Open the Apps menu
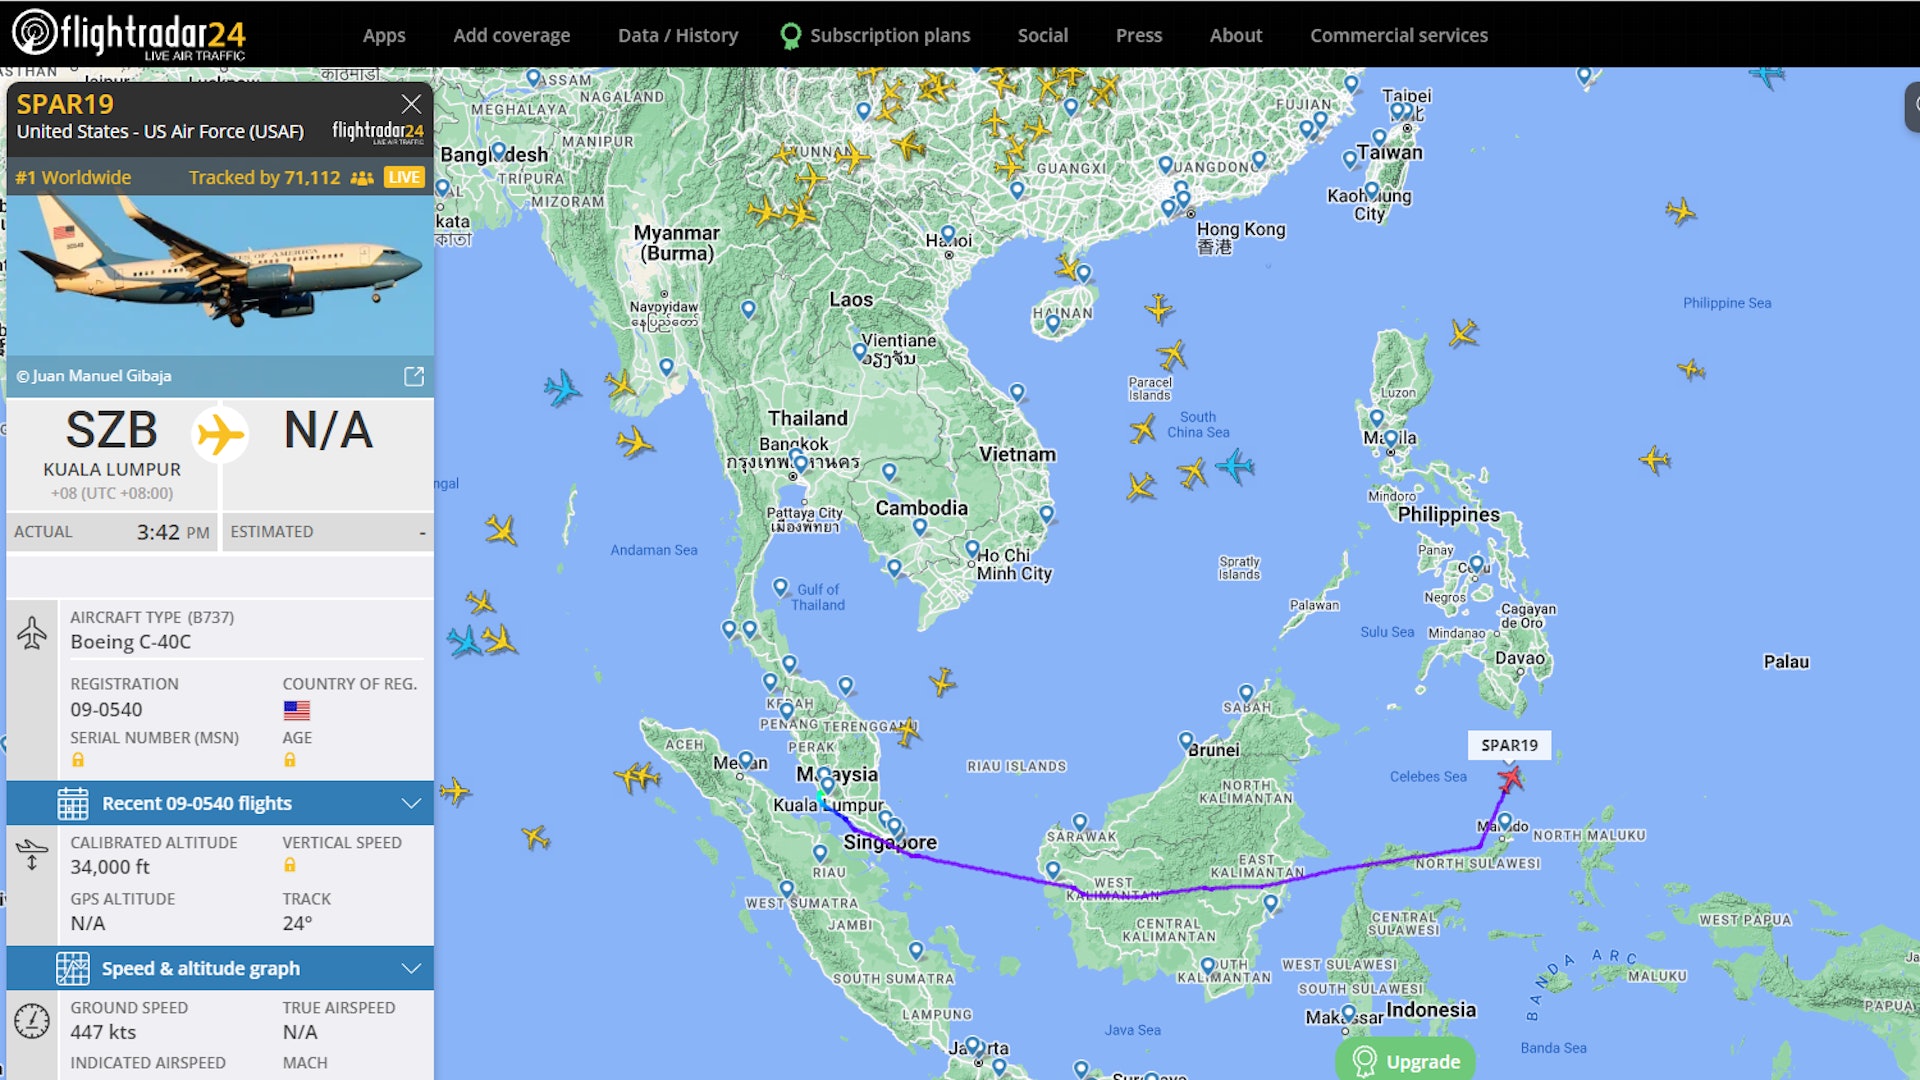 (x=384, y=35)
